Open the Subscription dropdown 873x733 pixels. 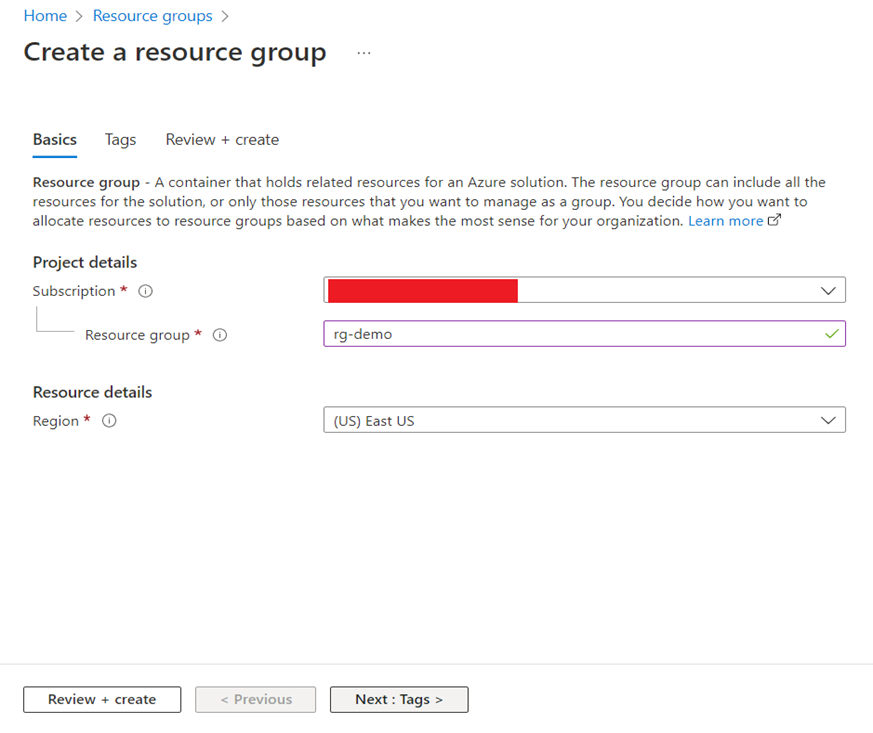pyautogui.click(x=585, y=289)
